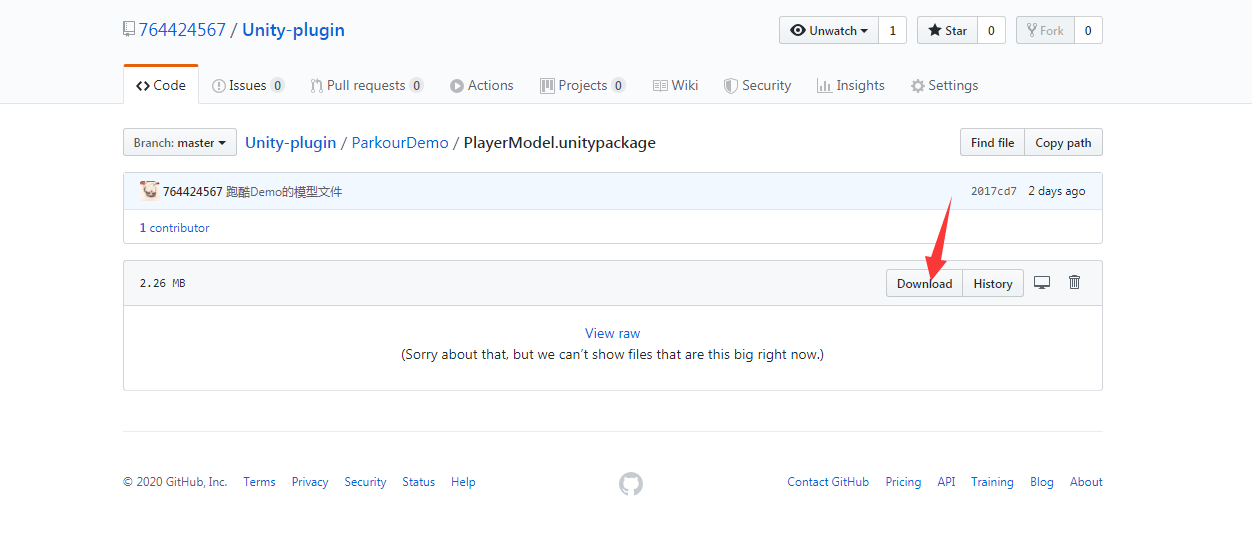Open the Terms footer link
The image size is (1252, 548).
tap(259, 482)
